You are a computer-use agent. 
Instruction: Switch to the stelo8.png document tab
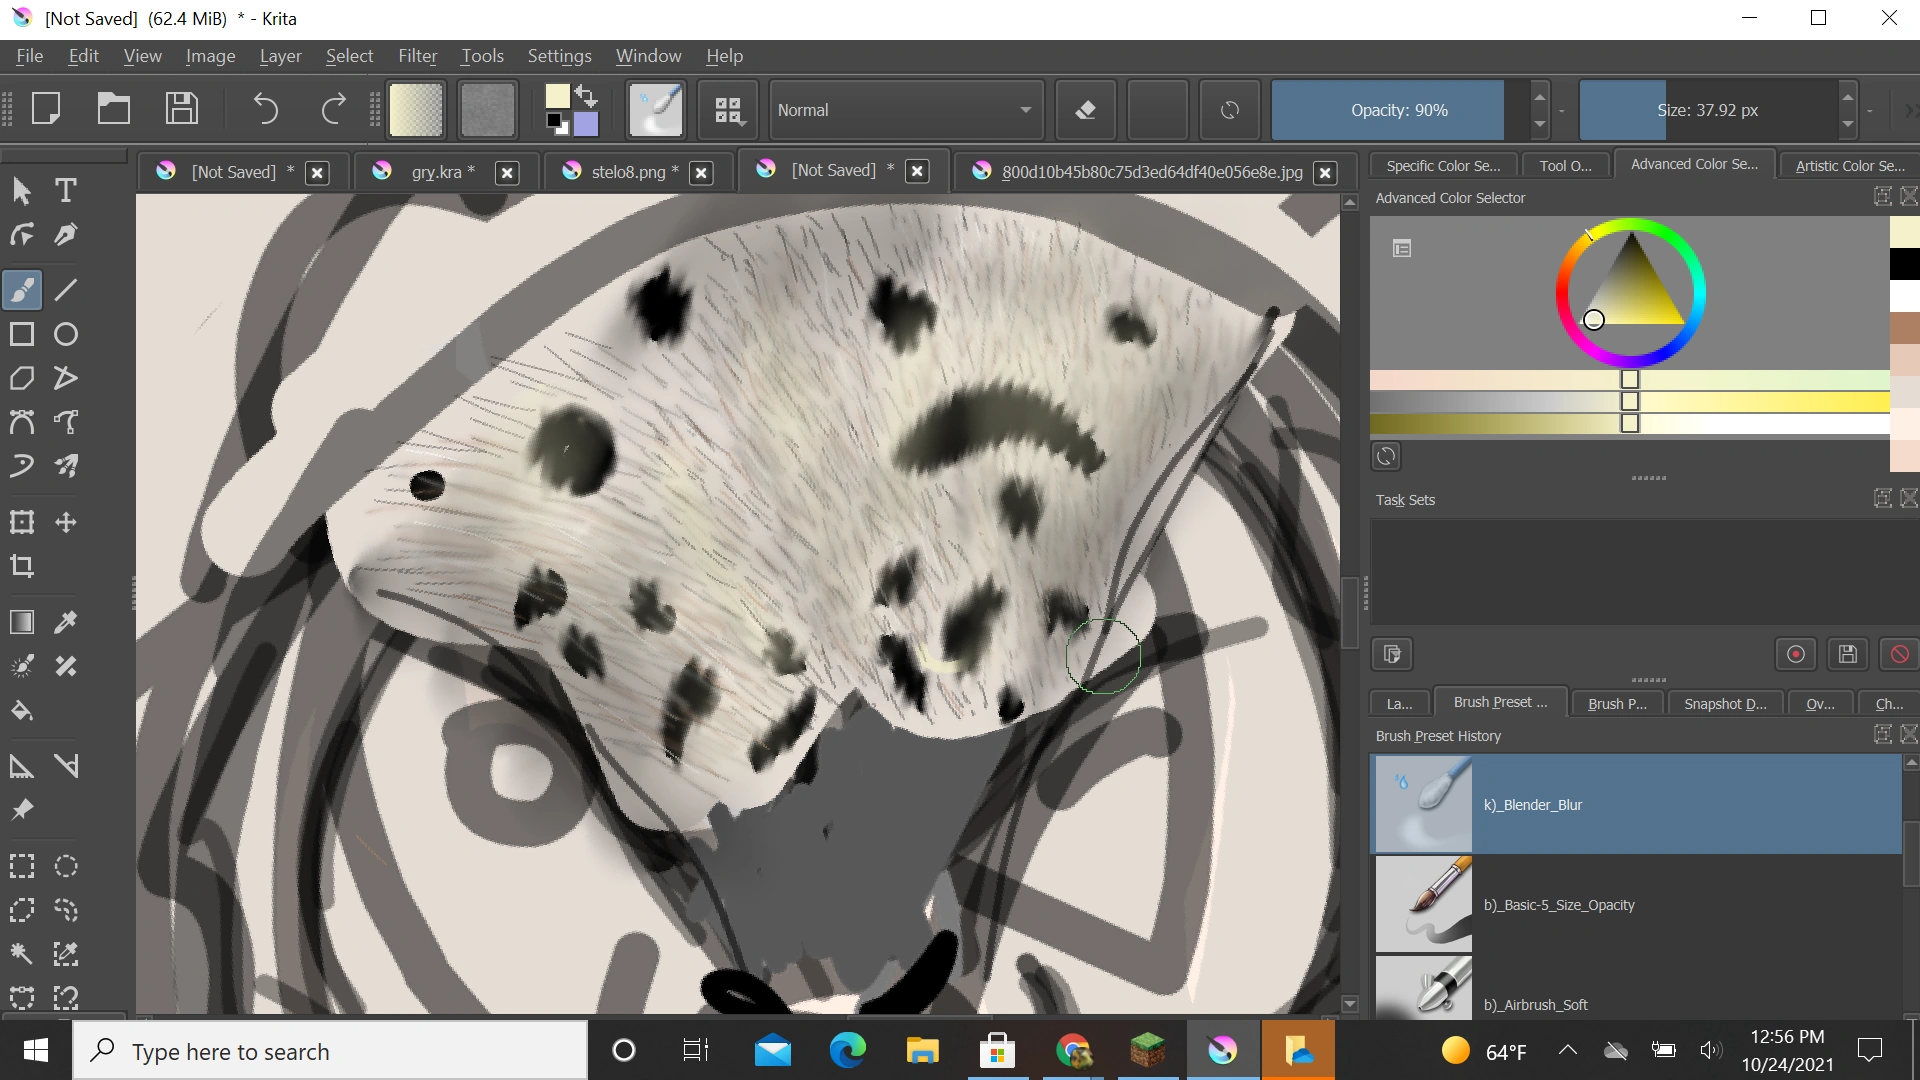point(627,172)
